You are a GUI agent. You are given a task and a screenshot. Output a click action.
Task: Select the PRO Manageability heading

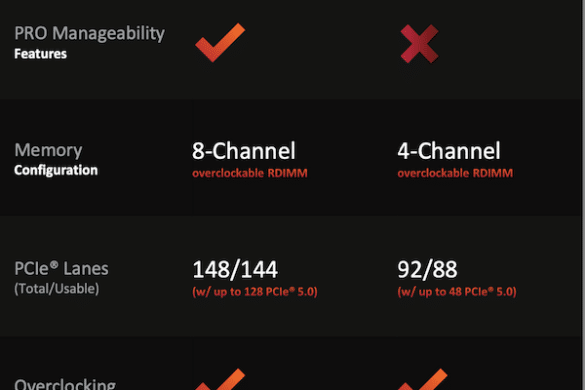point(89,33)
